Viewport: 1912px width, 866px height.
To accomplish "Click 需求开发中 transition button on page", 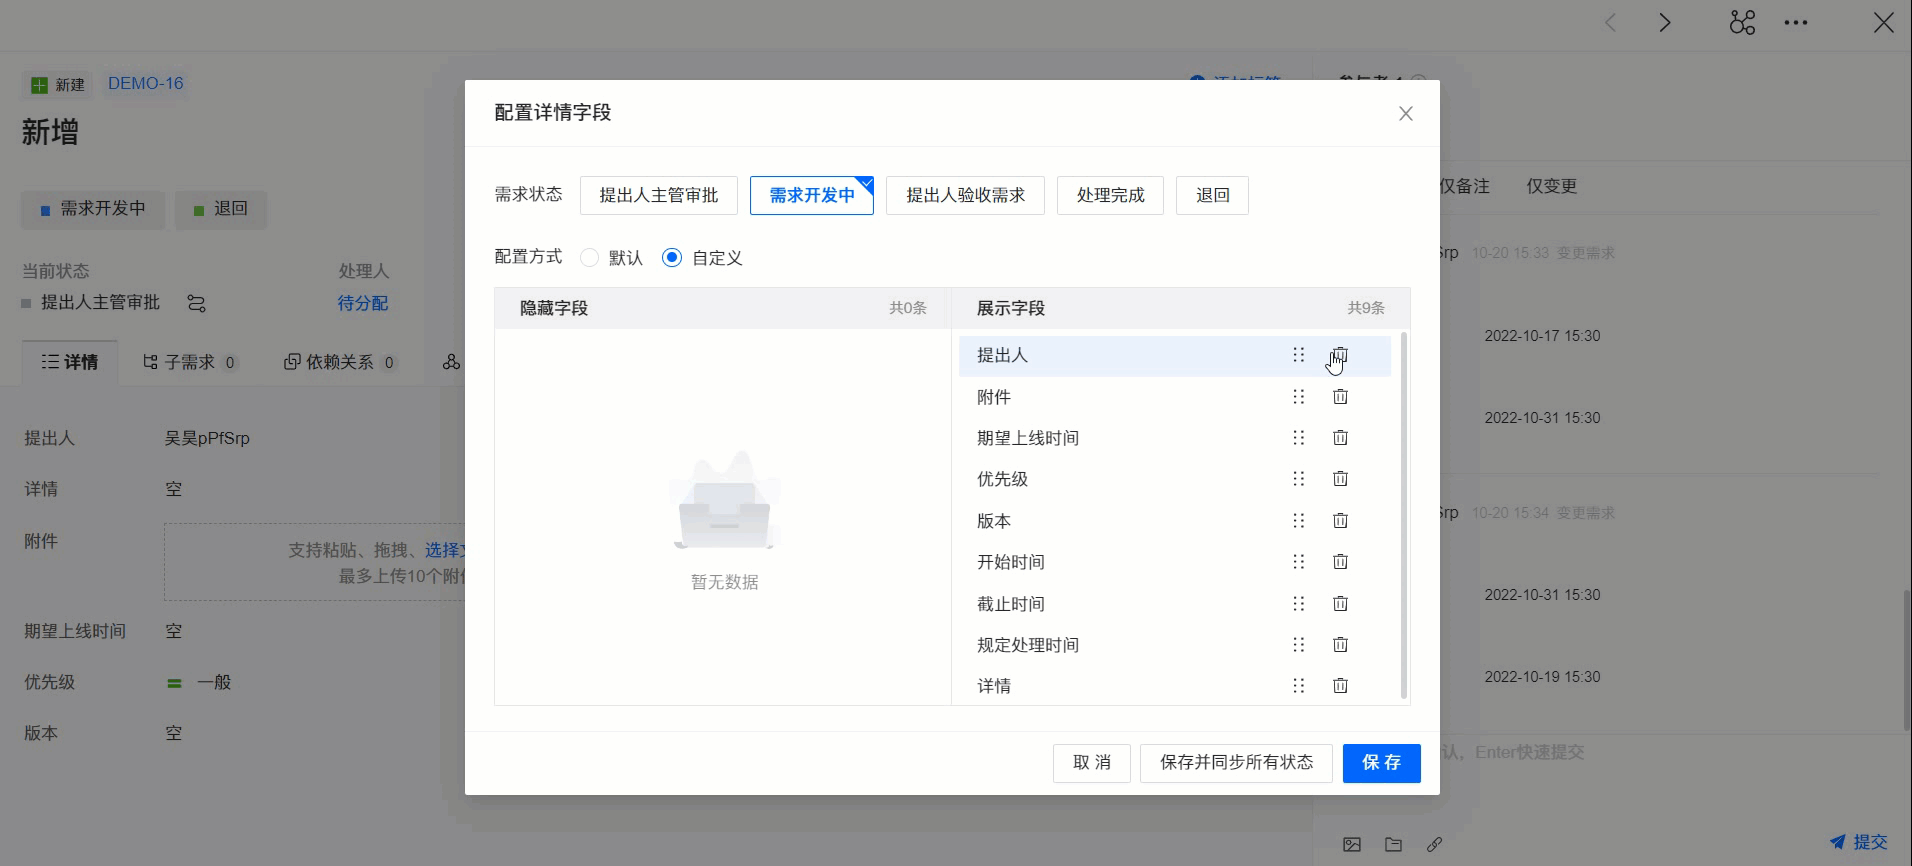I will tap(93, 209).
